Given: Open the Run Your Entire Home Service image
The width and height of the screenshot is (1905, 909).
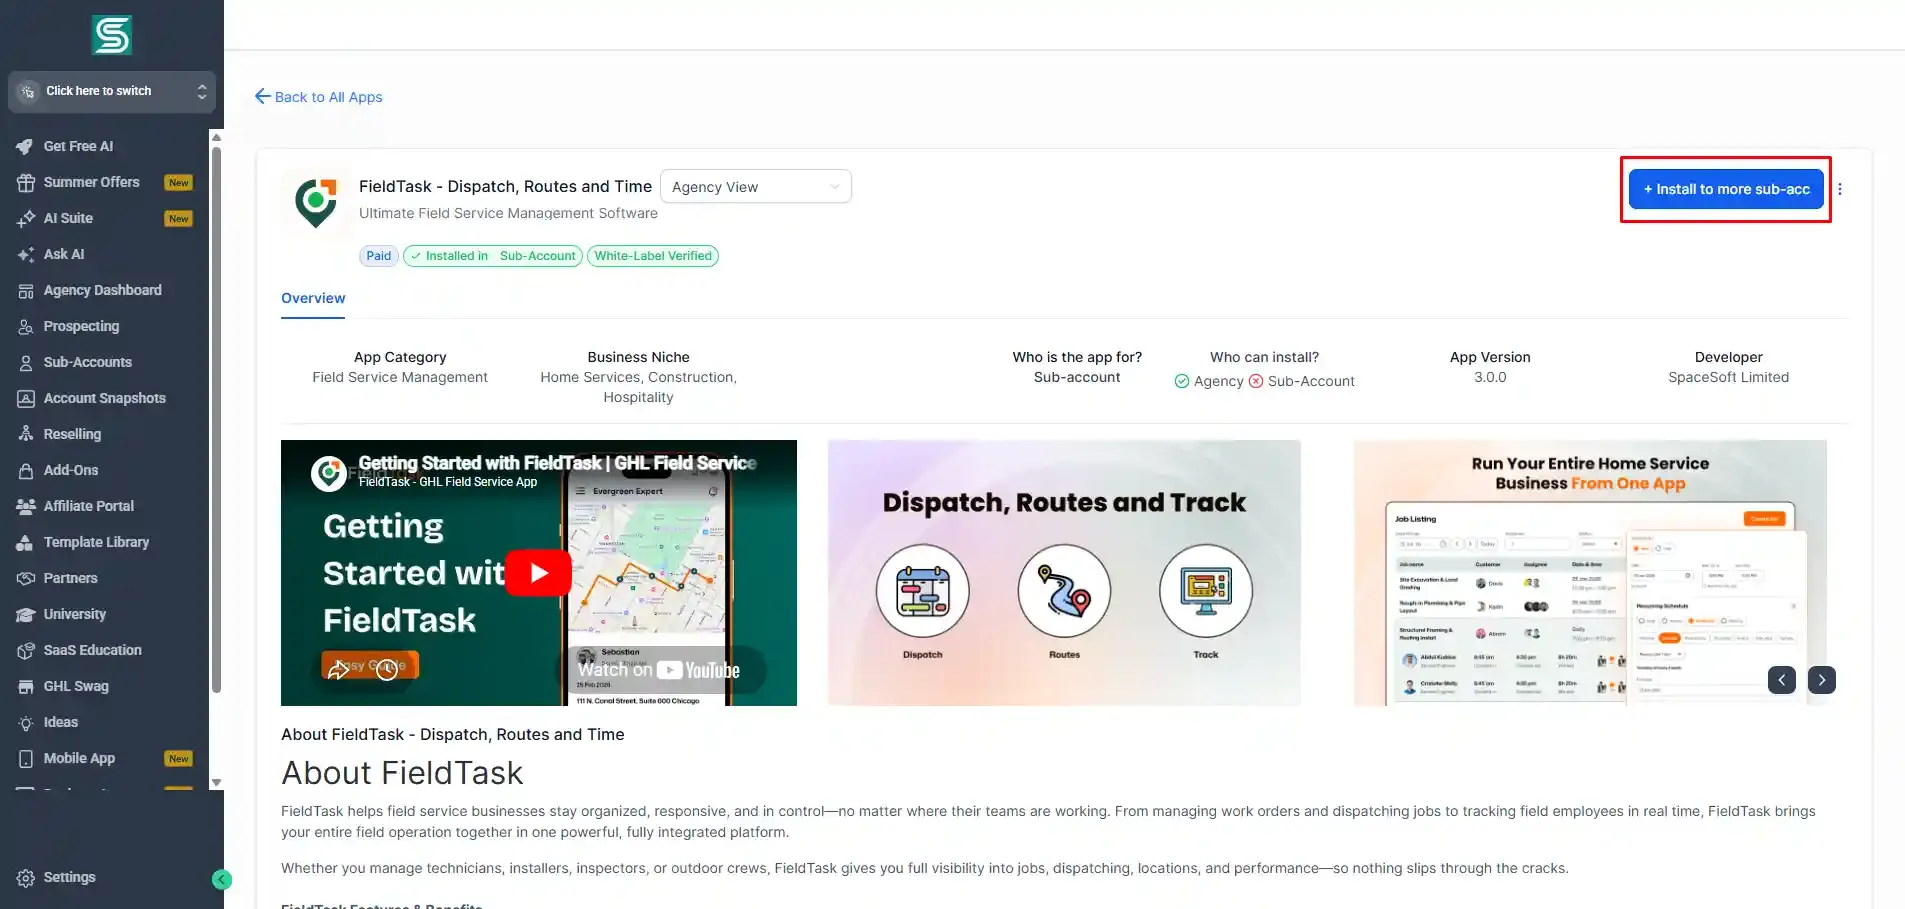Looking at the screenshot, I should [x=1590, y=573].
